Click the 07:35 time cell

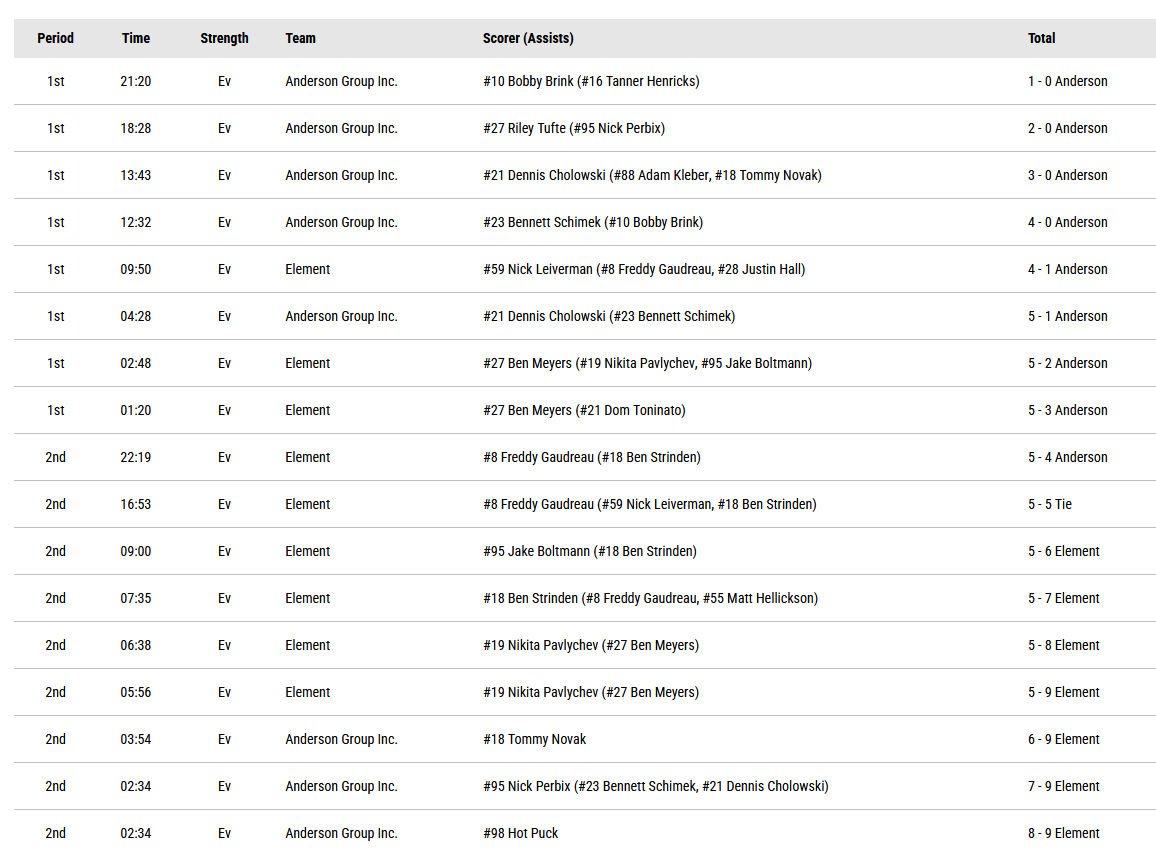tap(136, 598)
